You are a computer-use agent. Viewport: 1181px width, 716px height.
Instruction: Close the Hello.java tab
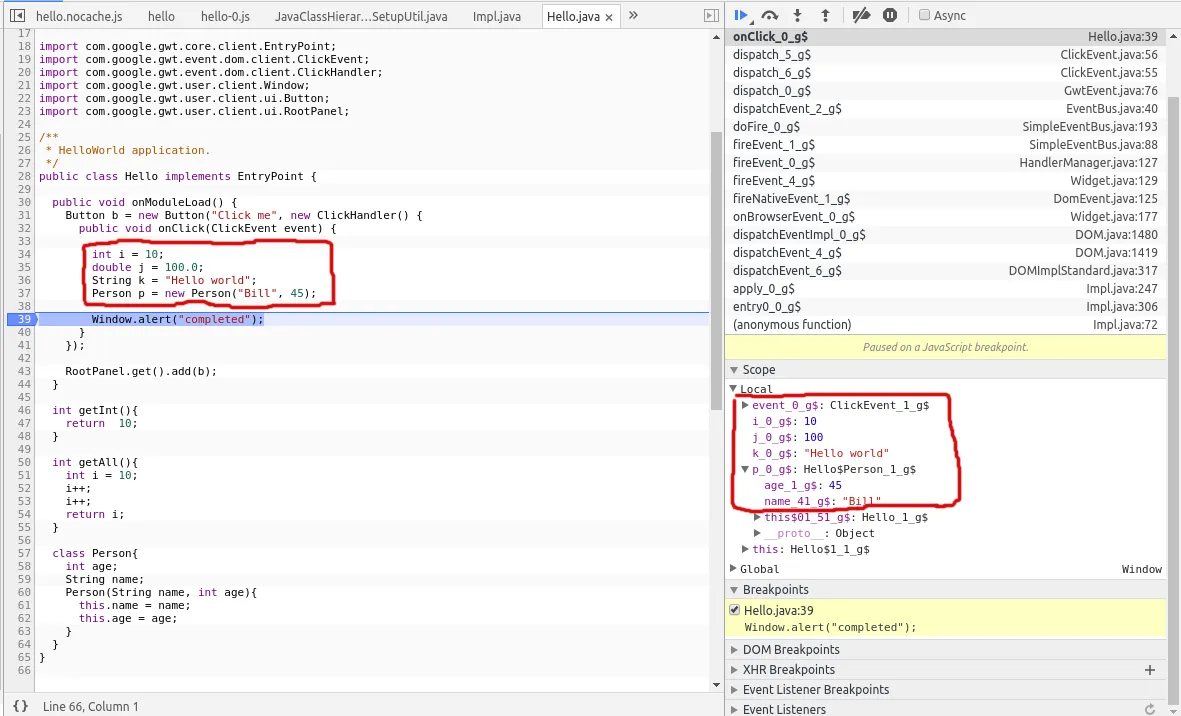(609, 17)
